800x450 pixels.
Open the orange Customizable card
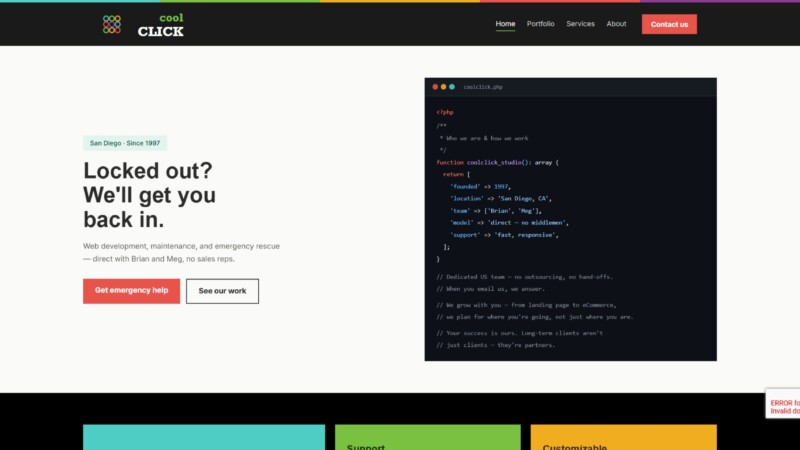click(x=623, y=437)
